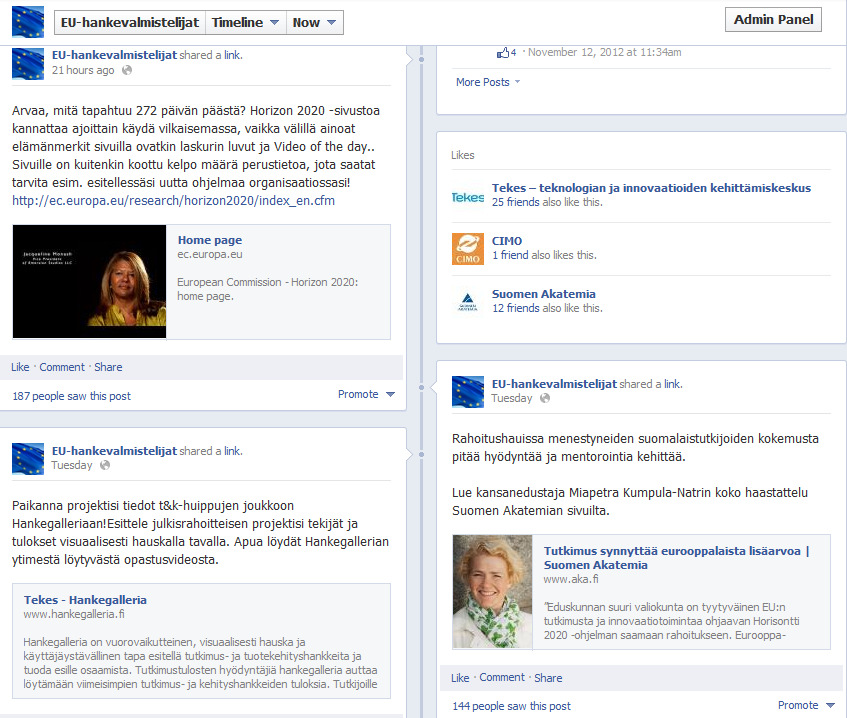847x718 pixels.
Task: Open the ec.europa.eu horizon2020 URL link
Action: coord(173,201)
